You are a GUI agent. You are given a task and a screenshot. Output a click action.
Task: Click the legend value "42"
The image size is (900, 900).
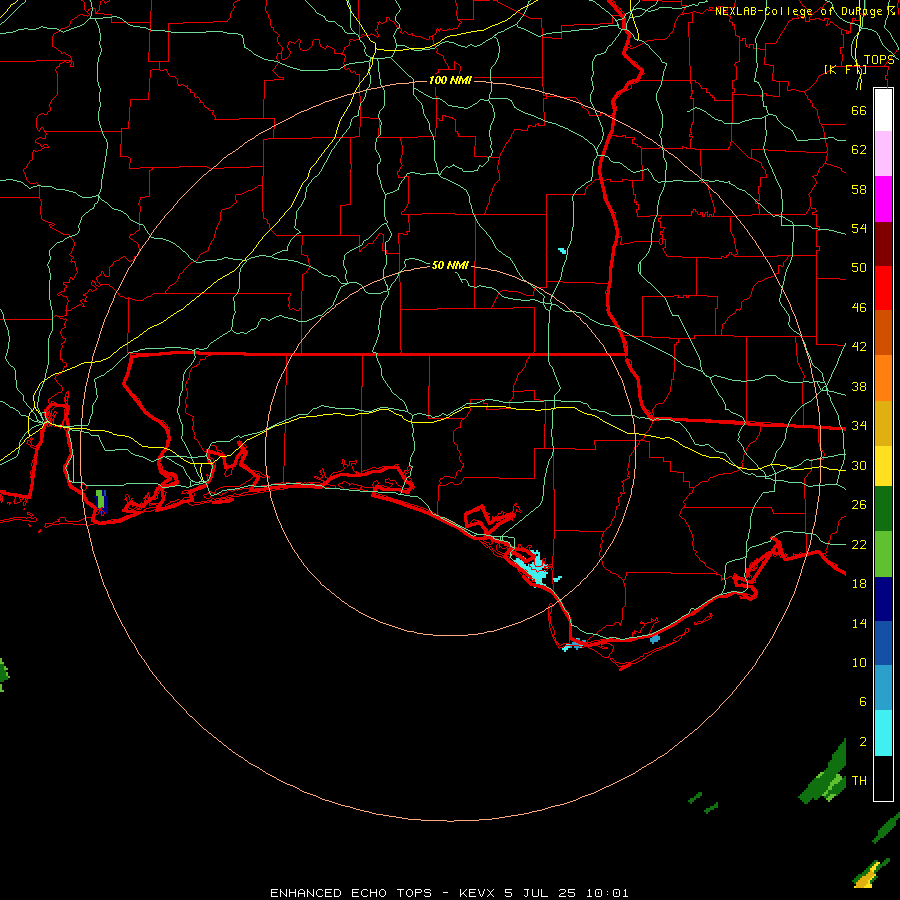click(859, 347)
